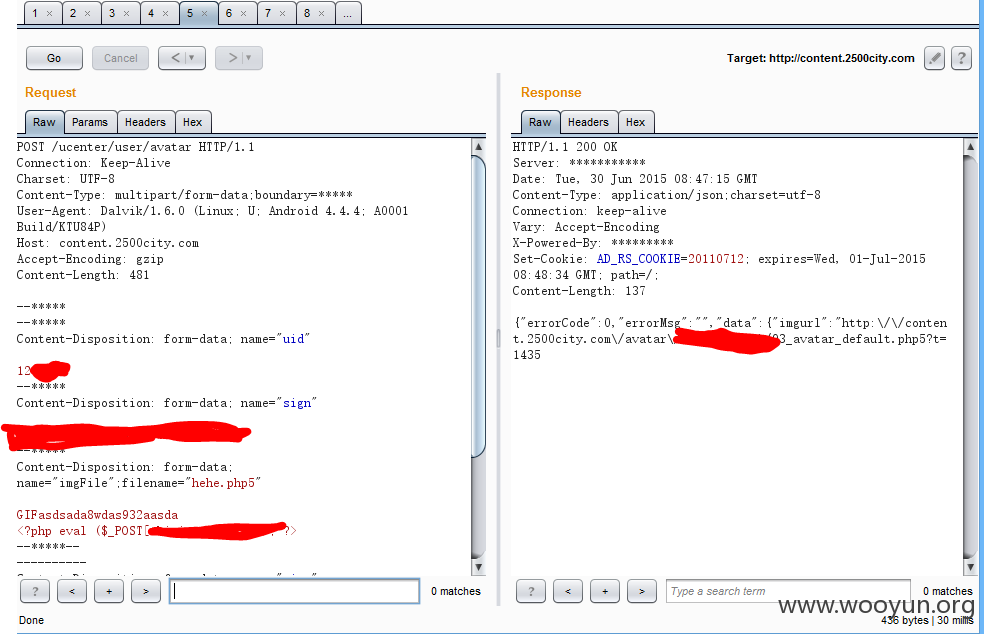Click the request pane scrollbar thumb
This screenshot has width=984, height=634.
[478, 306]
